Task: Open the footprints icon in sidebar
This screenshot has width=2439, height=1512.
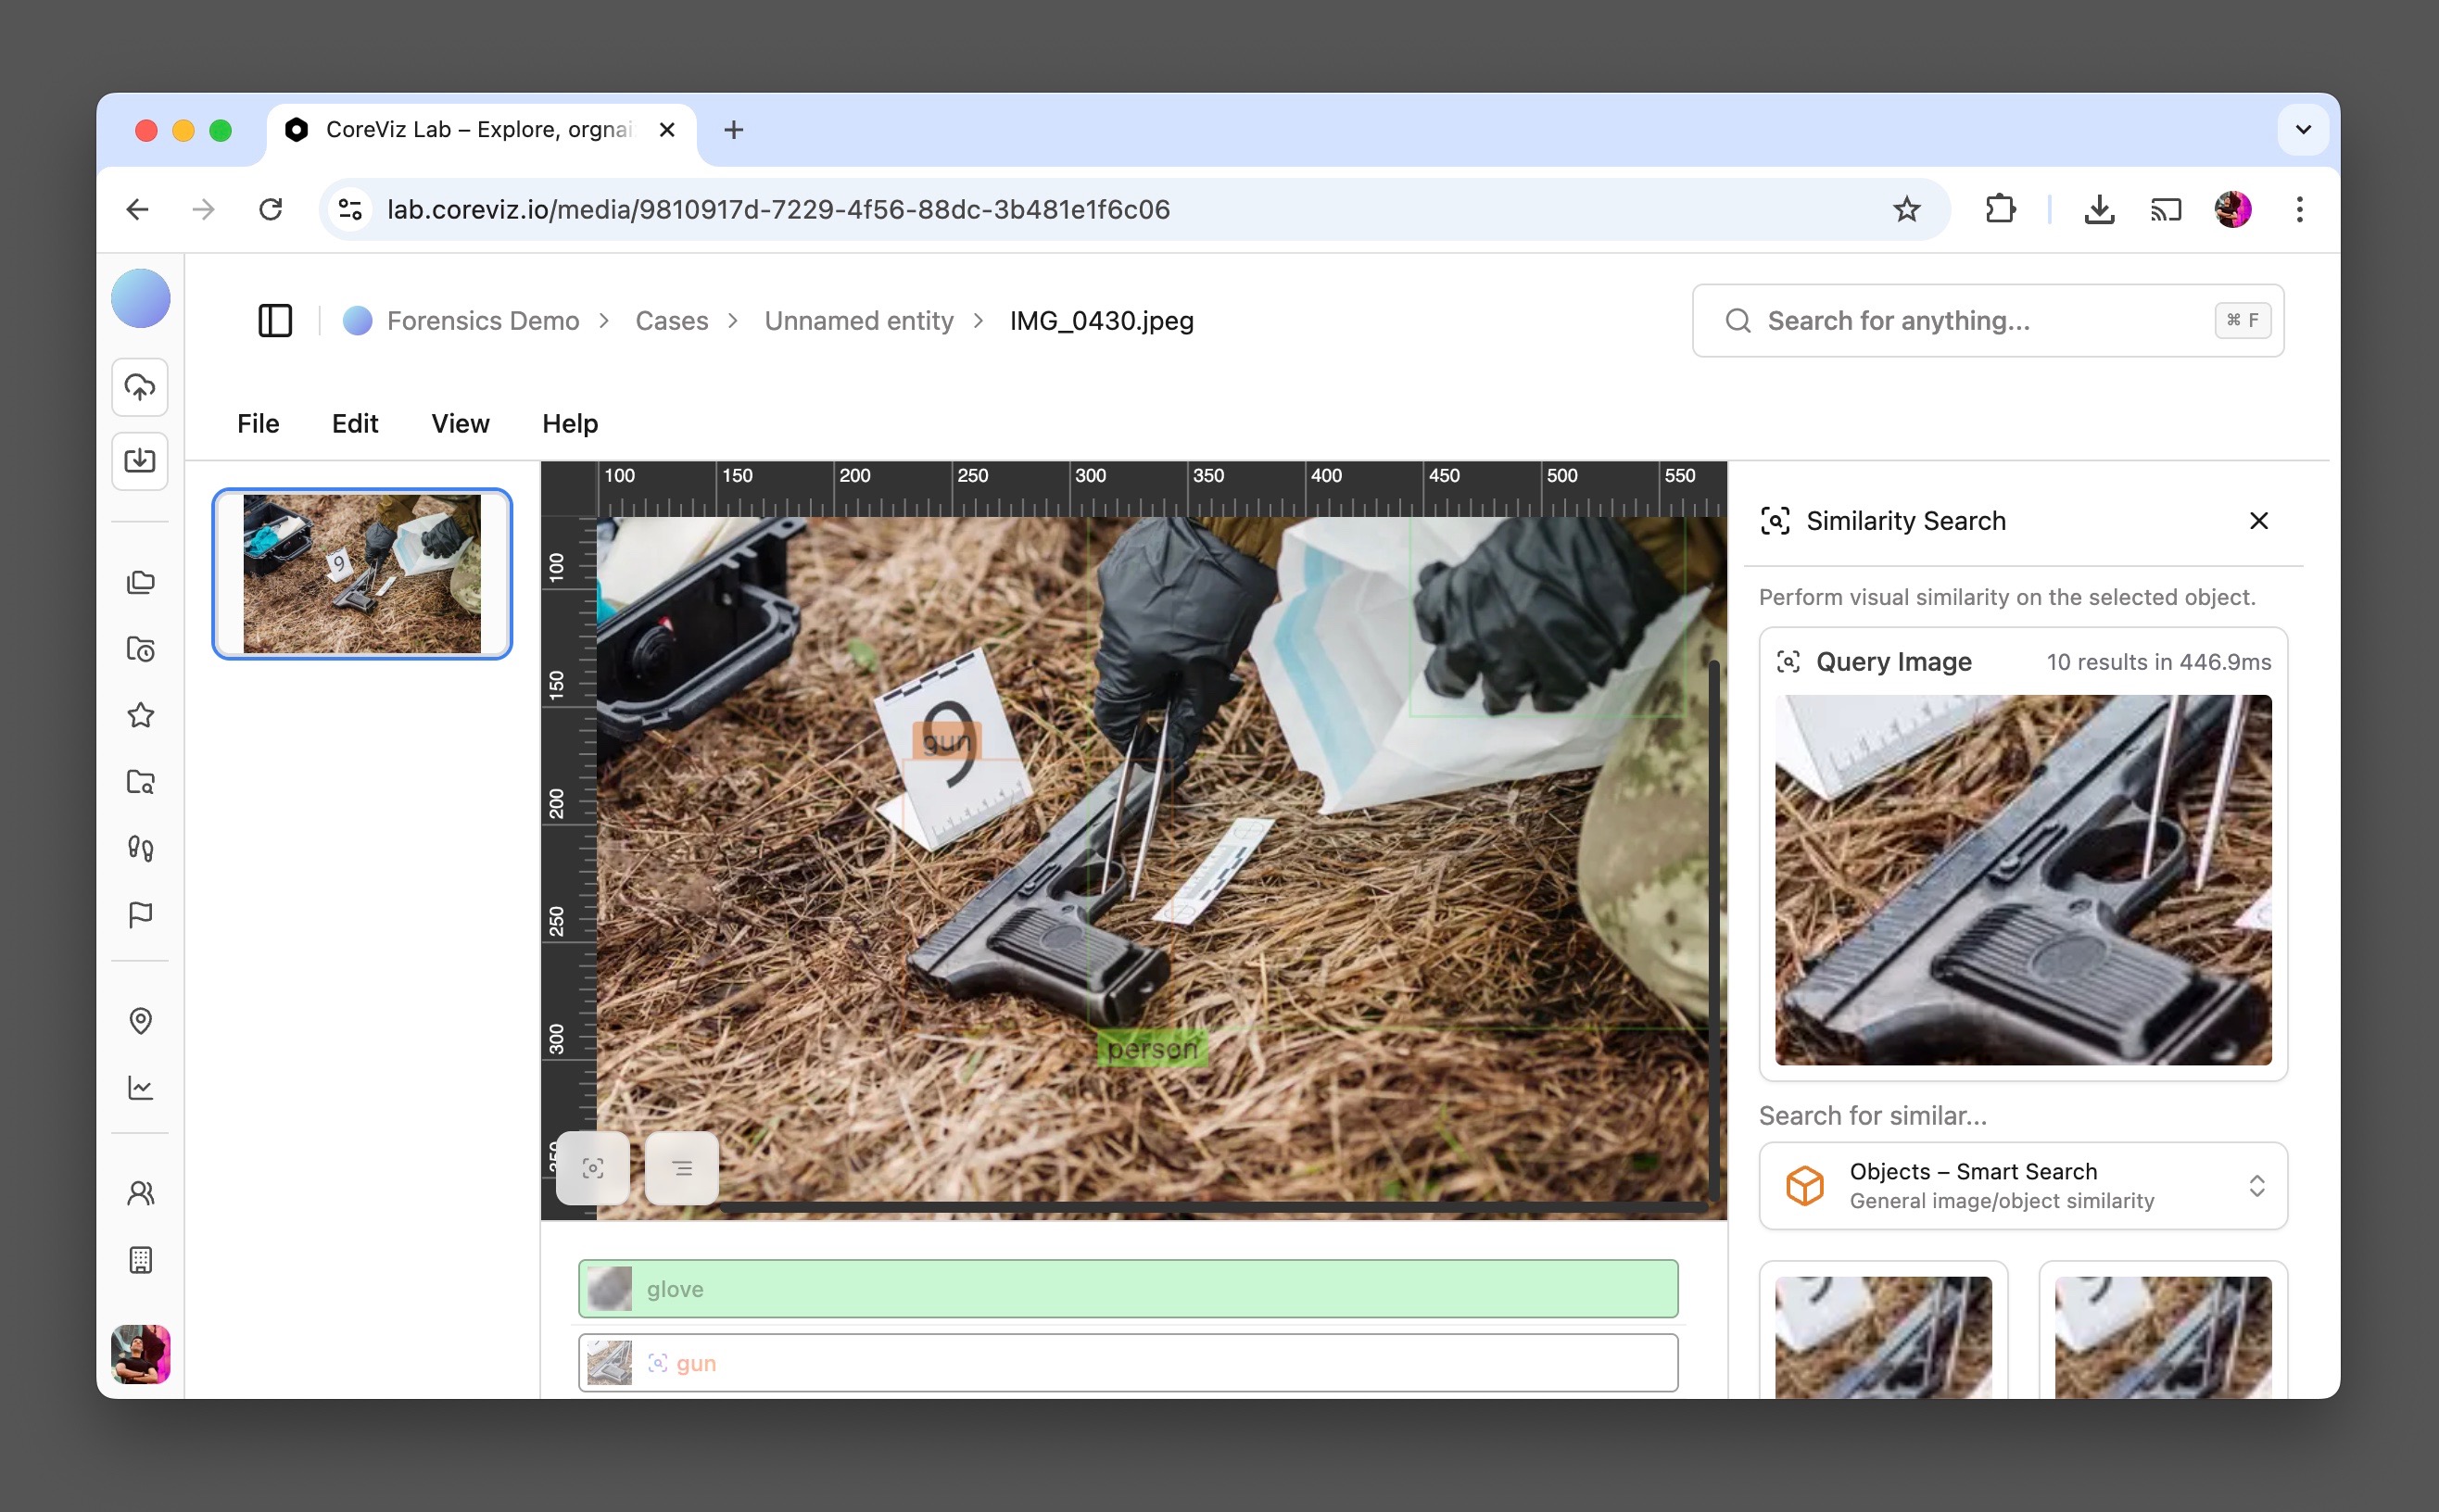Action: 140,848
